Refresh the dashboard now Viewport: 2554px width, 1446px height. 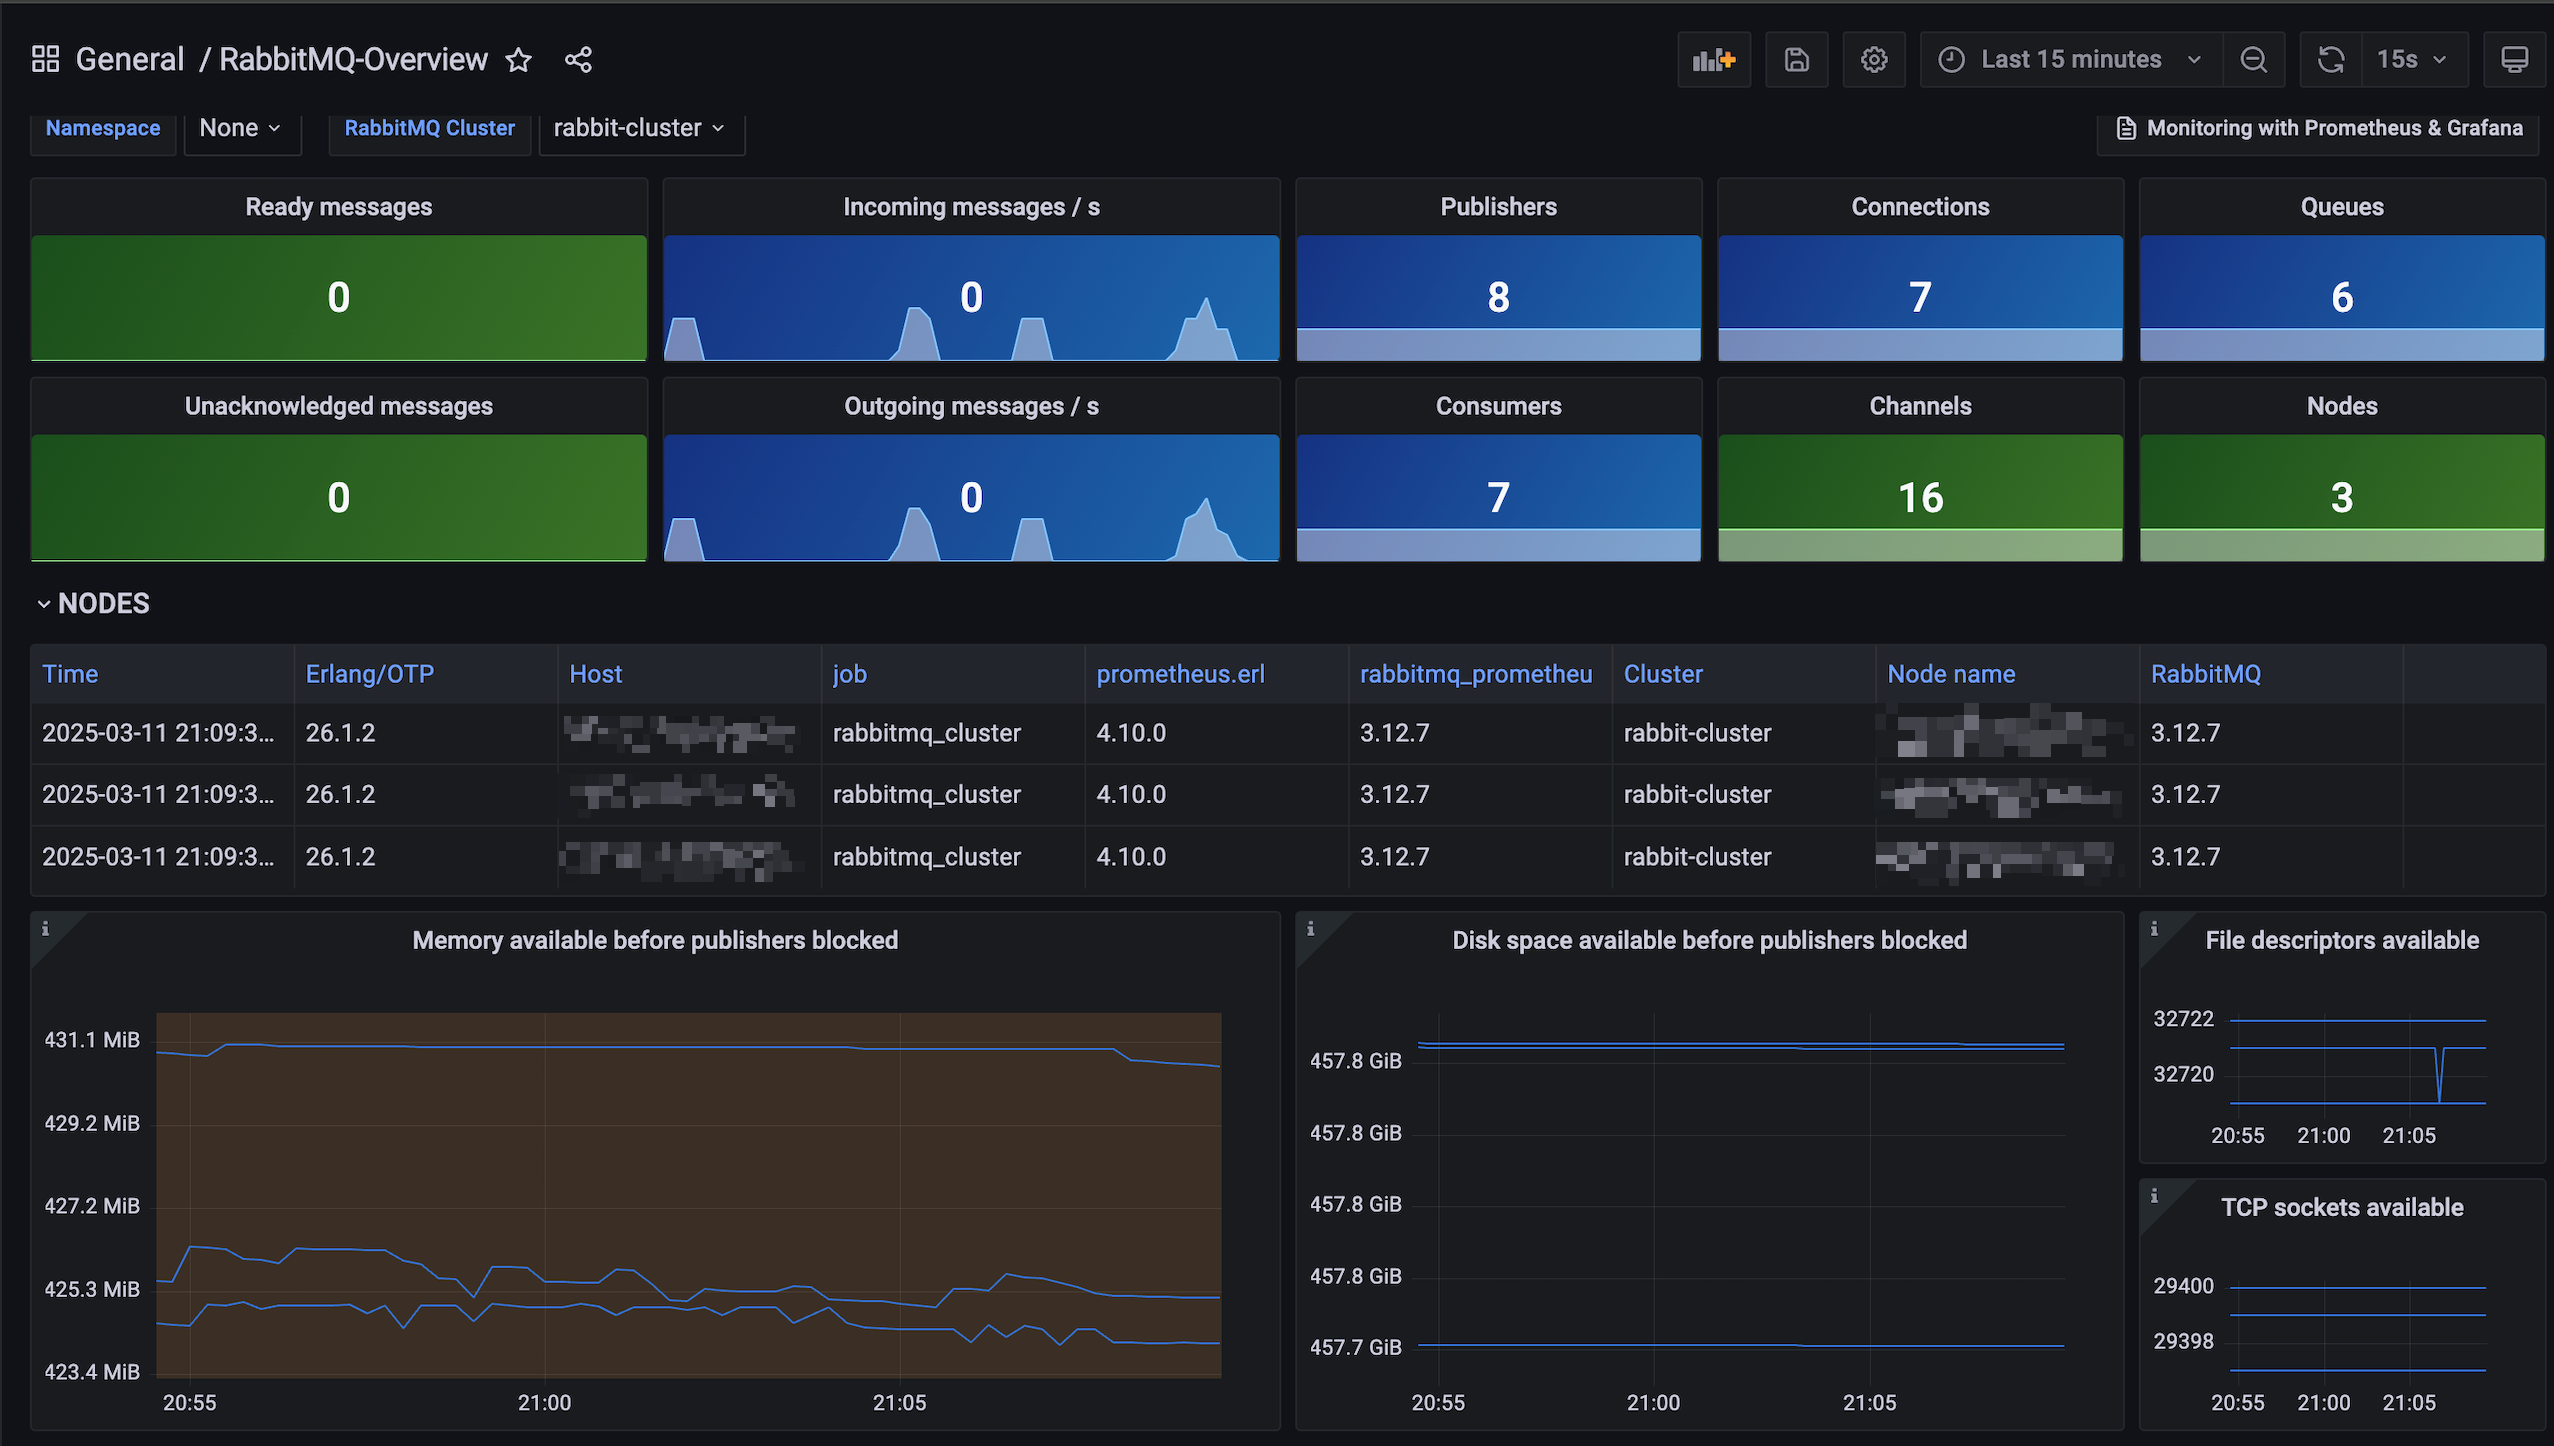point(2330,60)
